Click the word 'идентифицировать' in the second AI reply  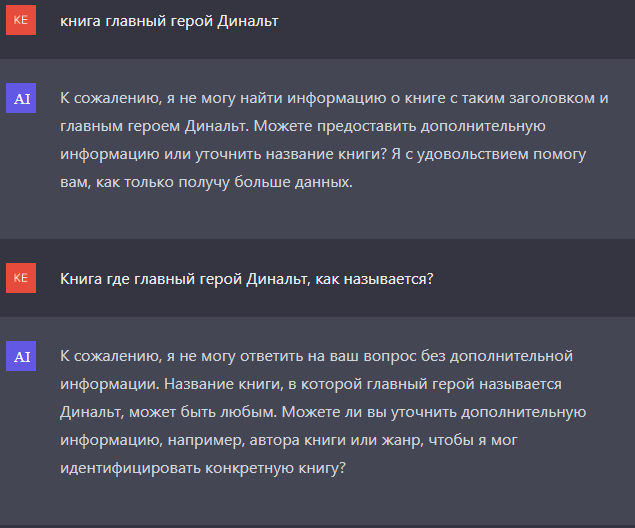tap(124, 467)
